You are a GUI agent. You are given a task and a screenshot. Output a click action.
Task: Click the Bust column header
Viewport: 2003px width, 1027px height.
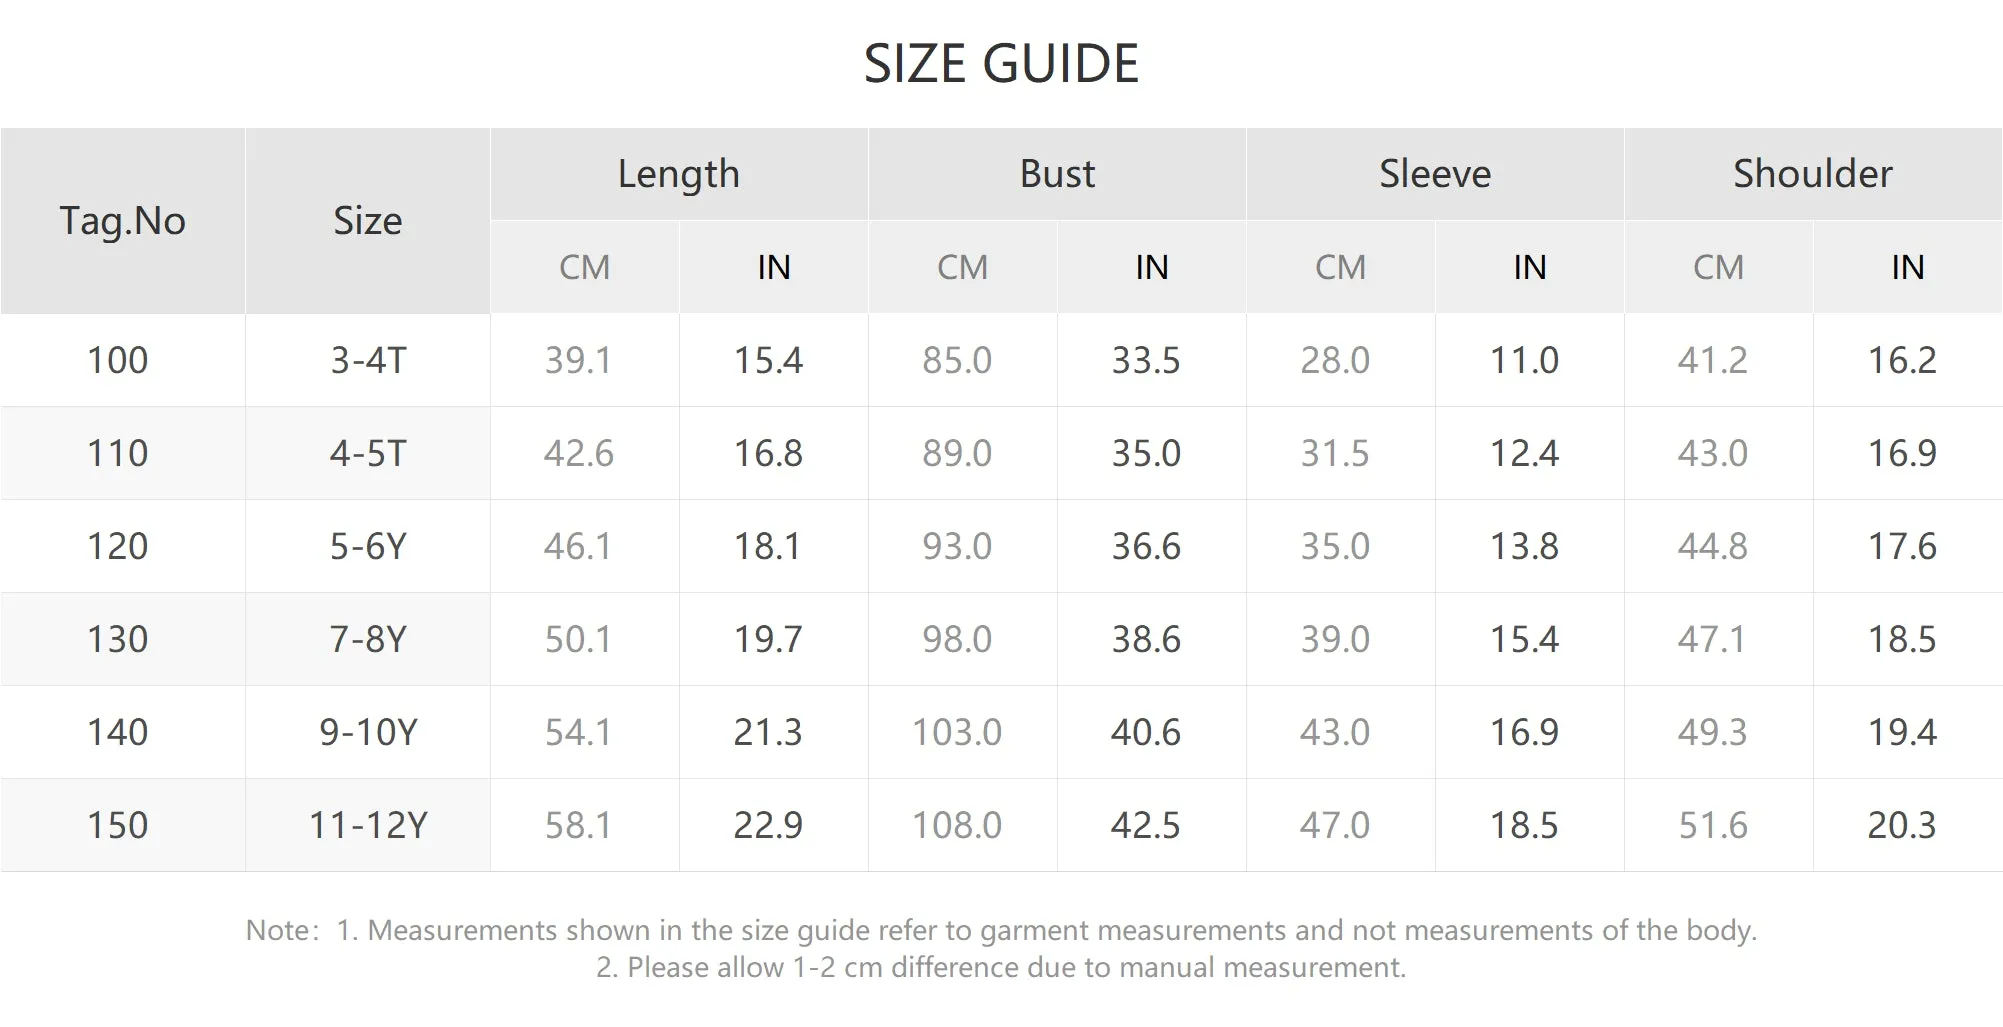(1057, 174)
